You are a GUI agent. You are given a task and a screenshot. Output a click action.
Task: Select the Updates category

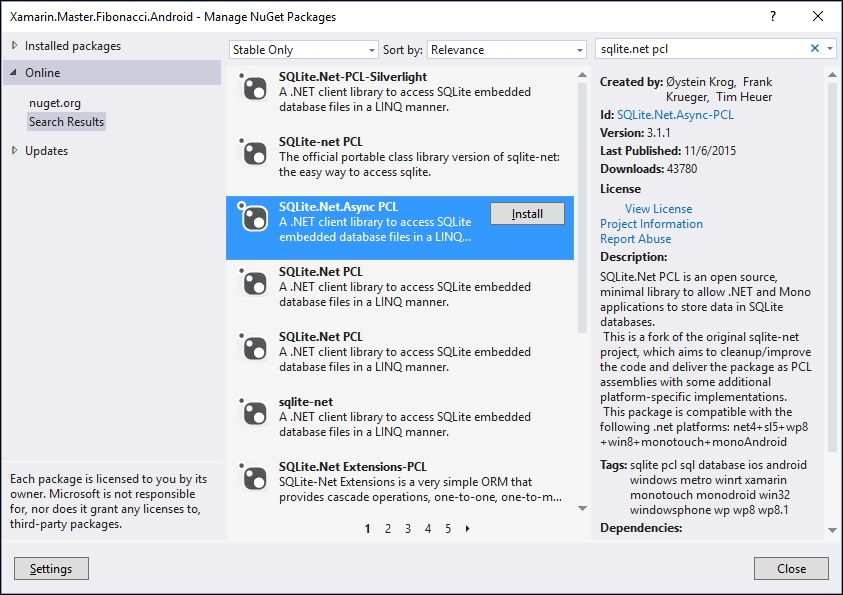point(46,150)
